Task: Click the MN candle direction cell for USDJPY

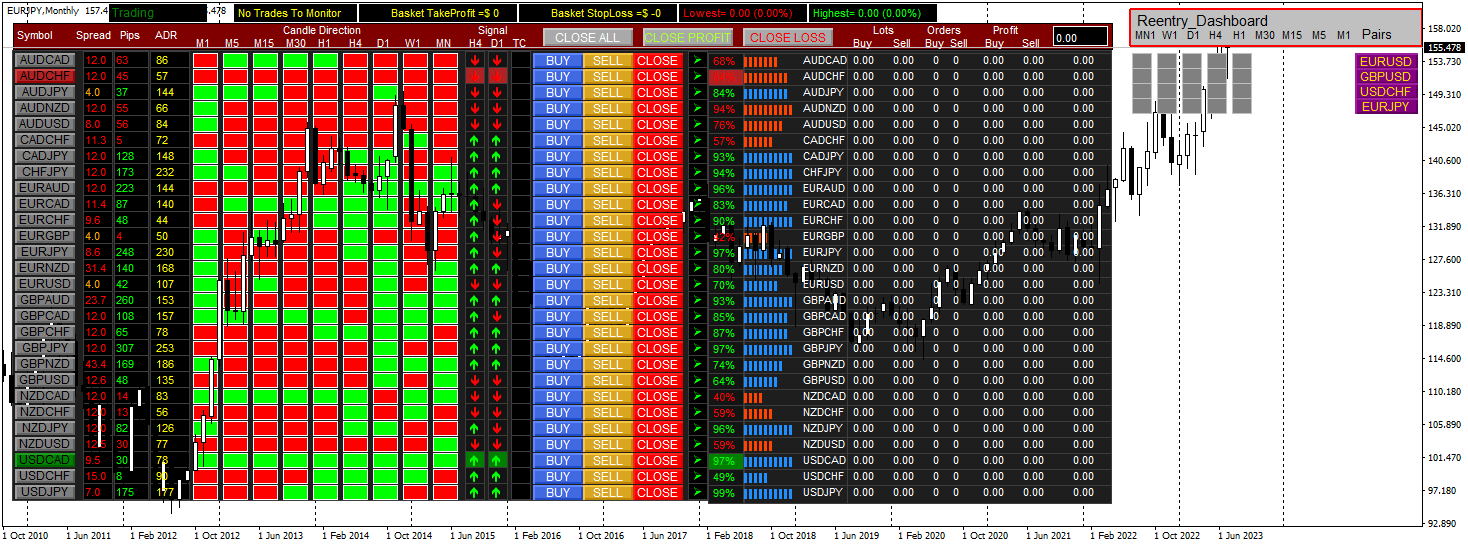Action: click(x=444, y=493)
